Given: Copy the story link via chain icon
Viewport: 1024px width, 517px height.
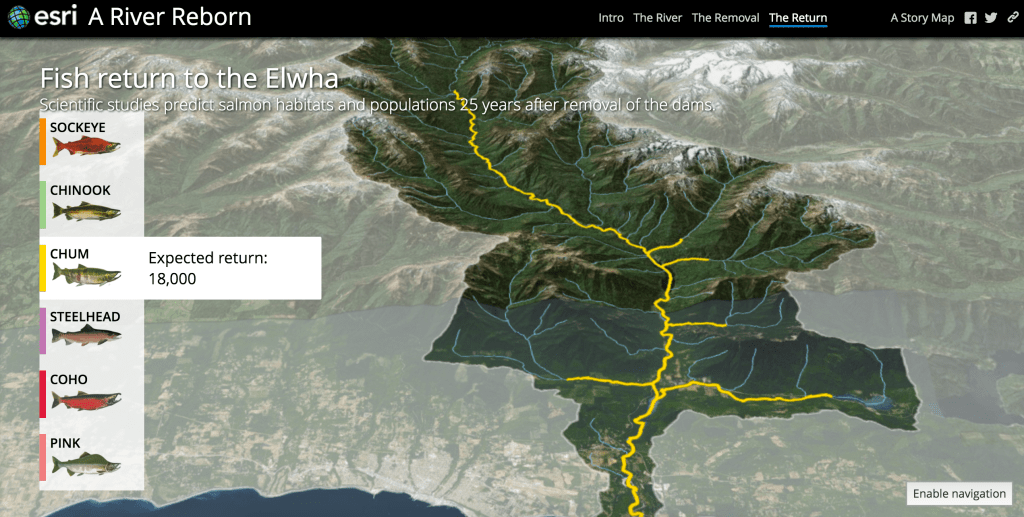Looking at the screenshot, I should [1011, 18].
